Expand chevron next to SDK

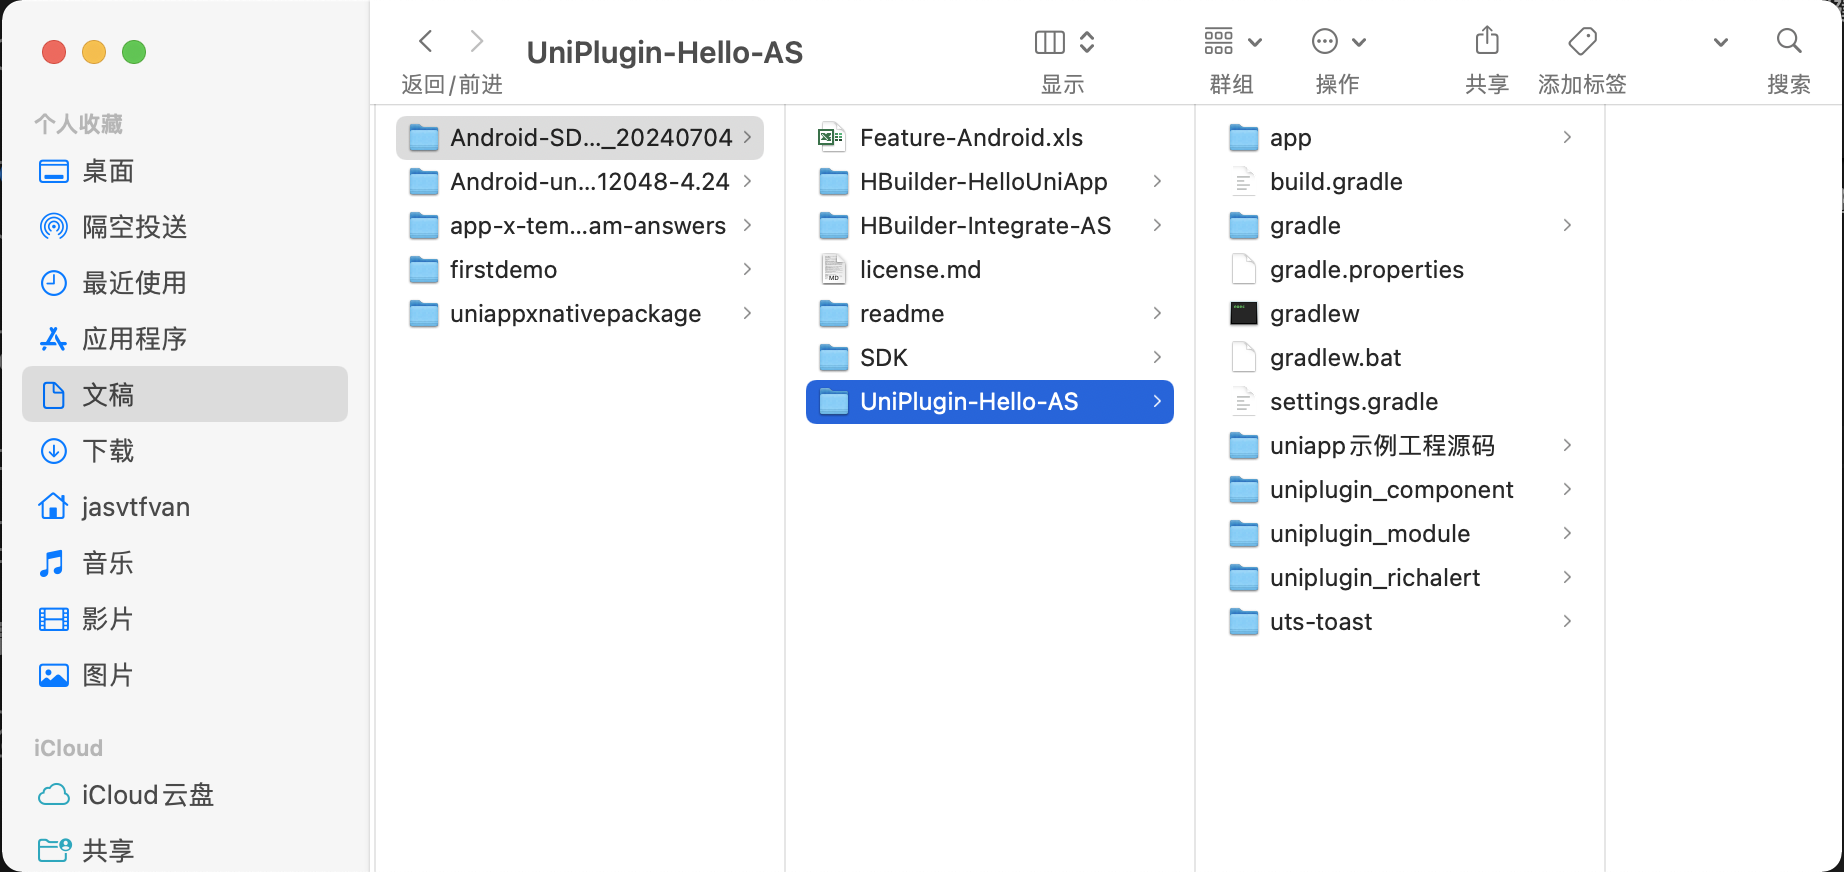(x=1157, y=357)
